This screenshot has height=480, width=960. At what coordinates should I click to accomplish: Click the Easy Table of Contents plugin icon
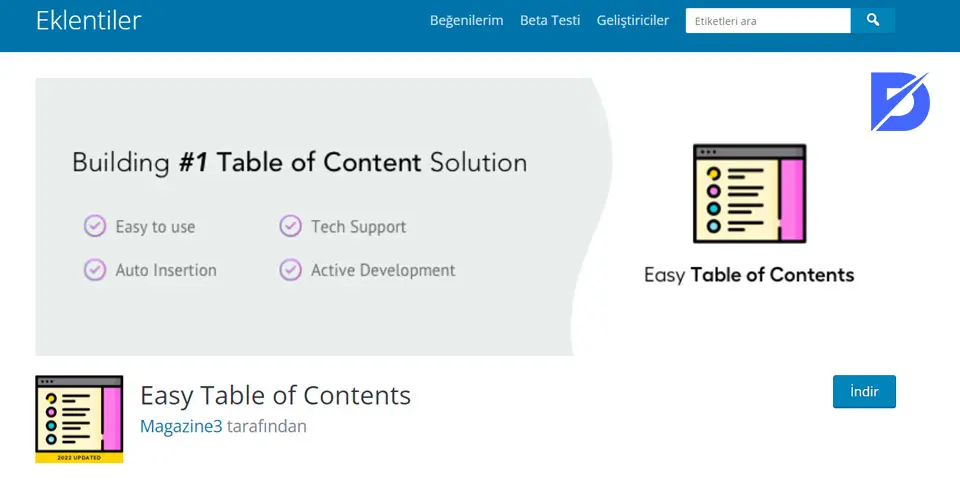79,419
